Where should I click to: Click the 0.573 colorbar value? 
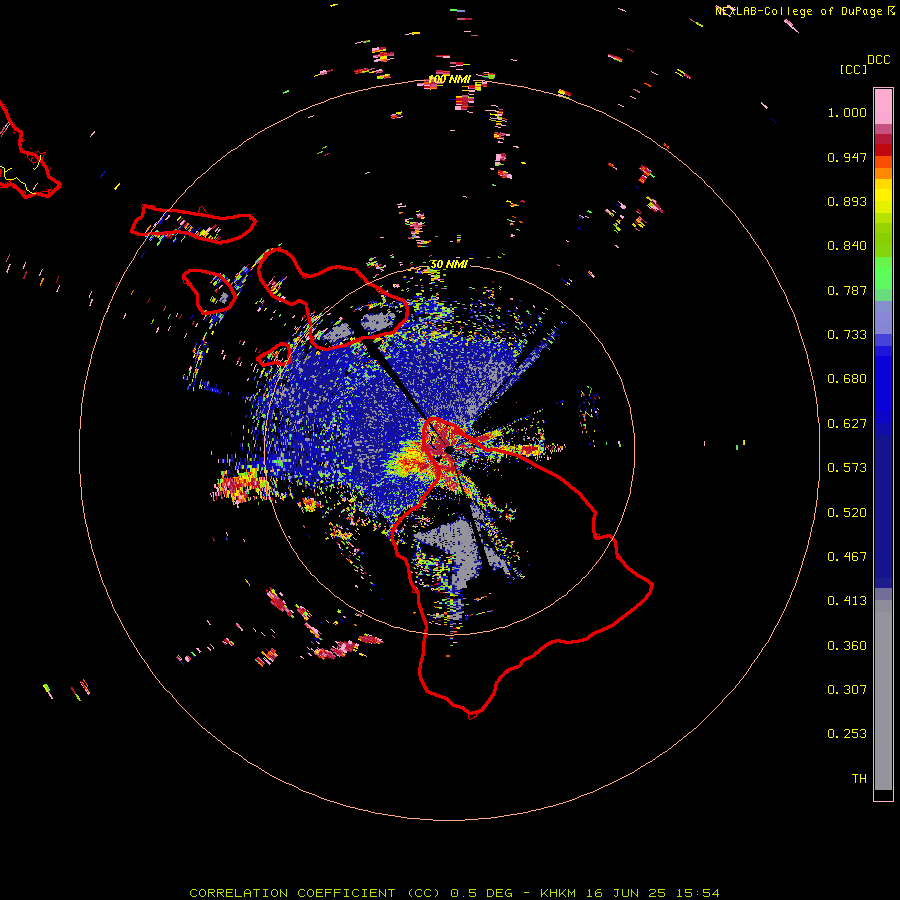click(x=847, y=468)
